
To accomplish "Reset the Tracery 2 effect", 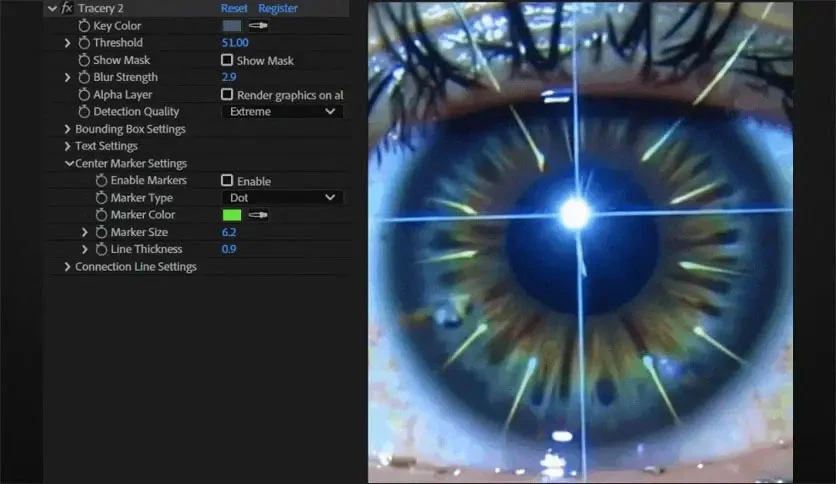I will tap(234, 8).
